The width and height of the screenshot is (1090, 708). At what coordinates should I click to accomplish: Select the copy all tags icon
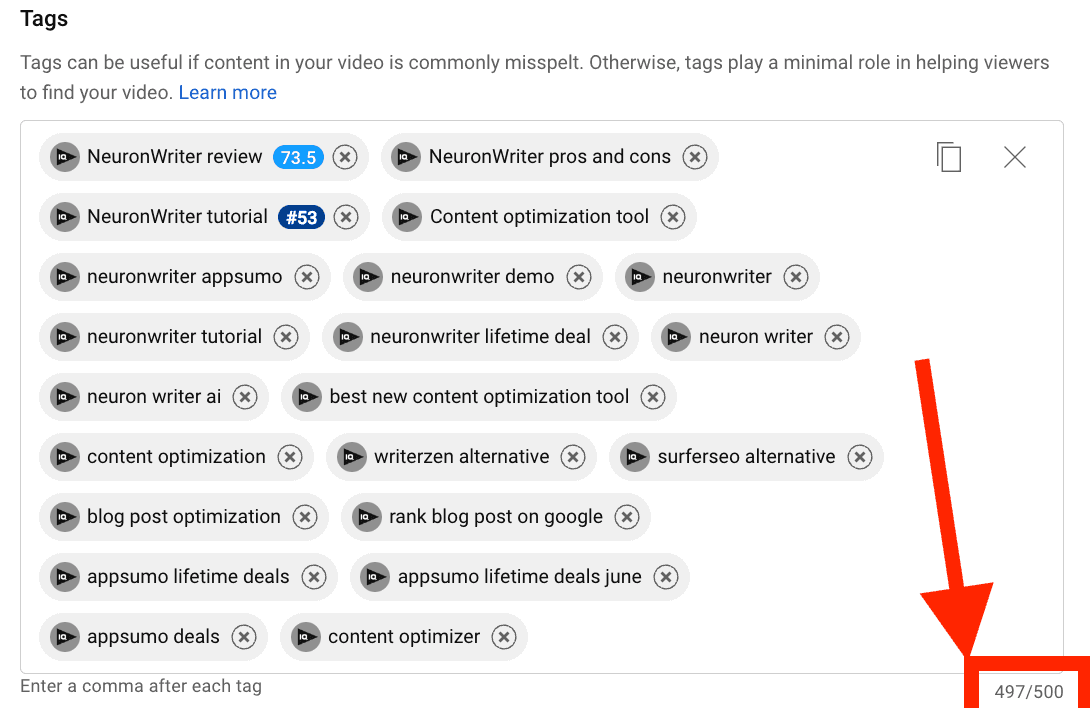[948, 156]
